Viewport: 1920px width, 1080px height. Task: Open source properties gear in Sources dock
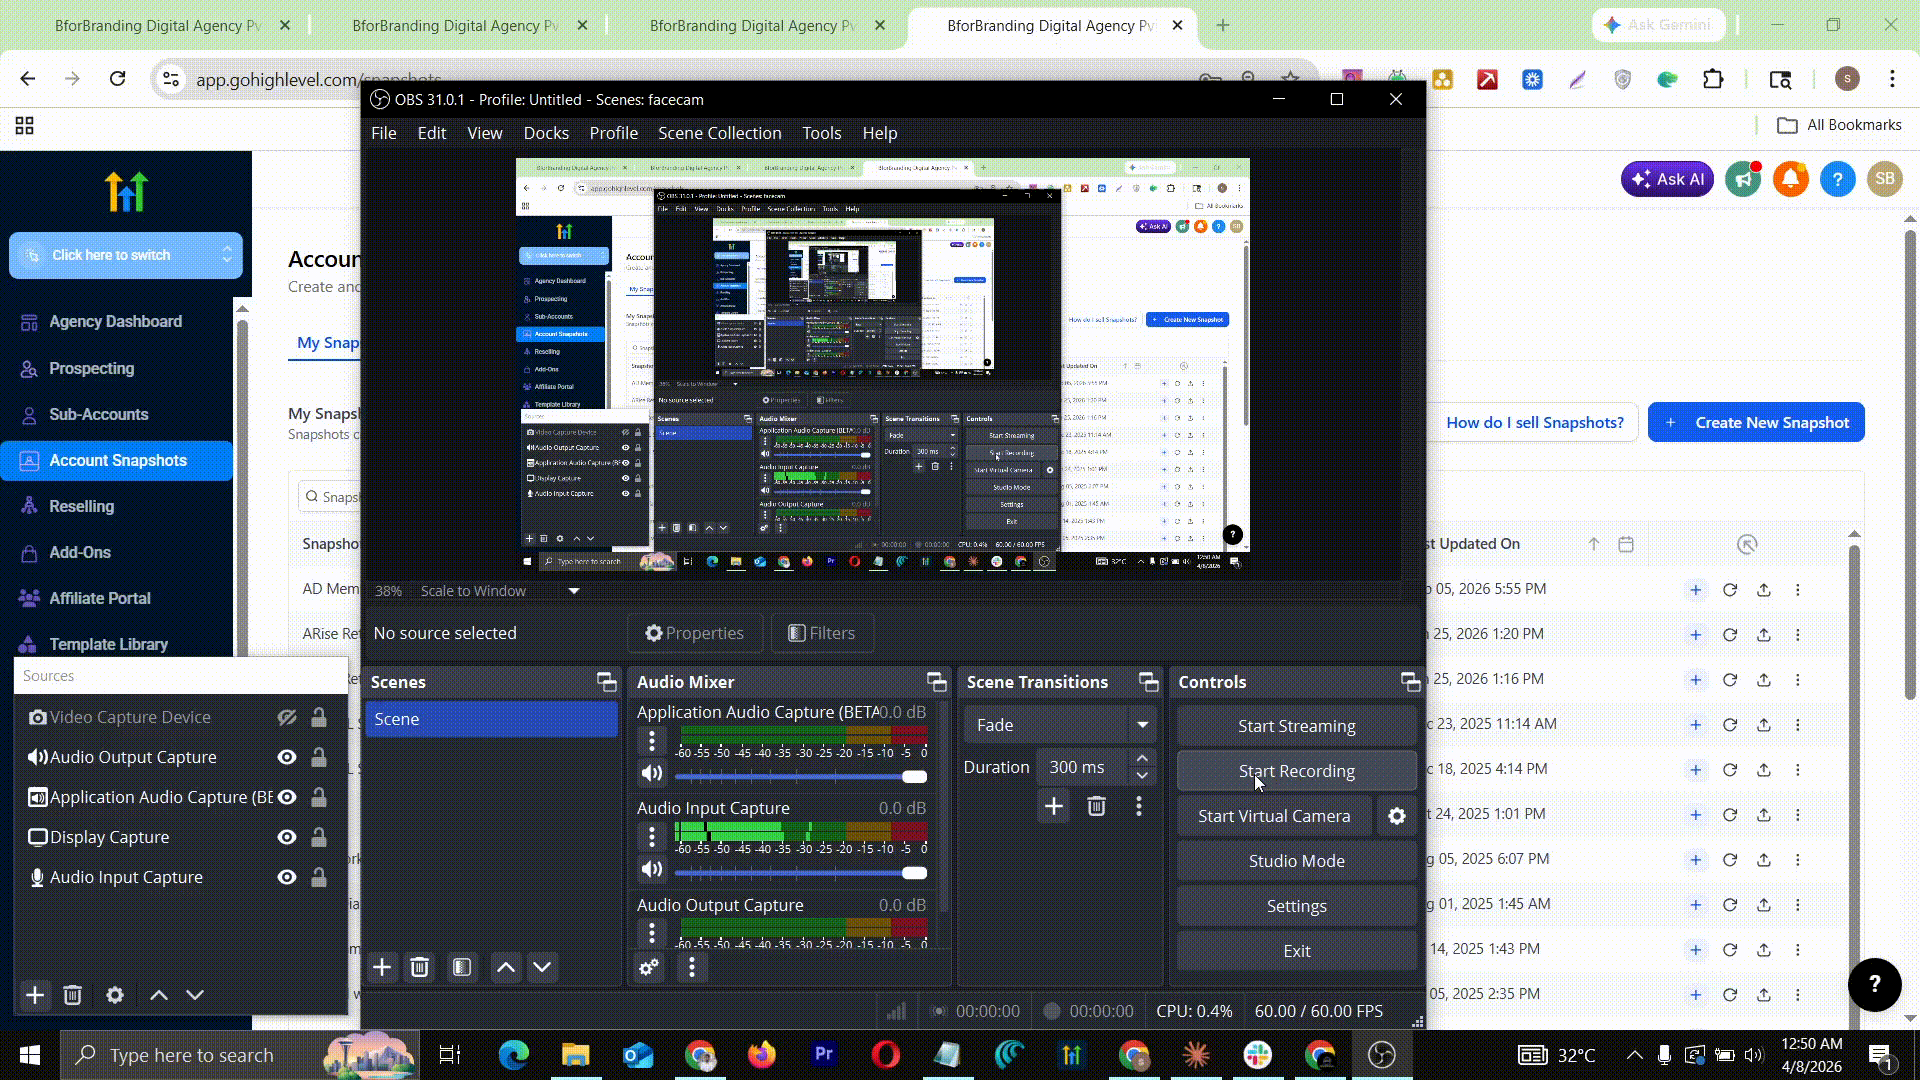coord(115,995)
